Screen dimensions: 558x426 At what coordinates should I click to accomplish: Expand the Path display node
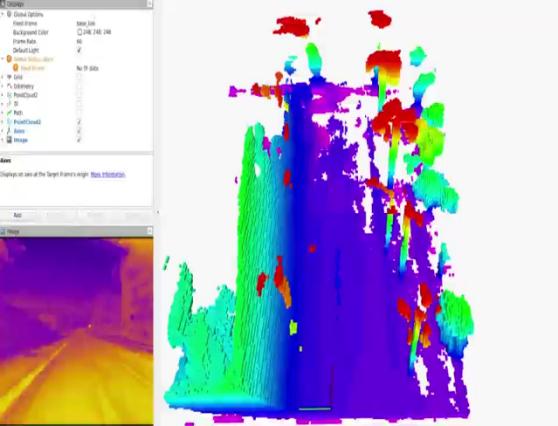[2, 113]
